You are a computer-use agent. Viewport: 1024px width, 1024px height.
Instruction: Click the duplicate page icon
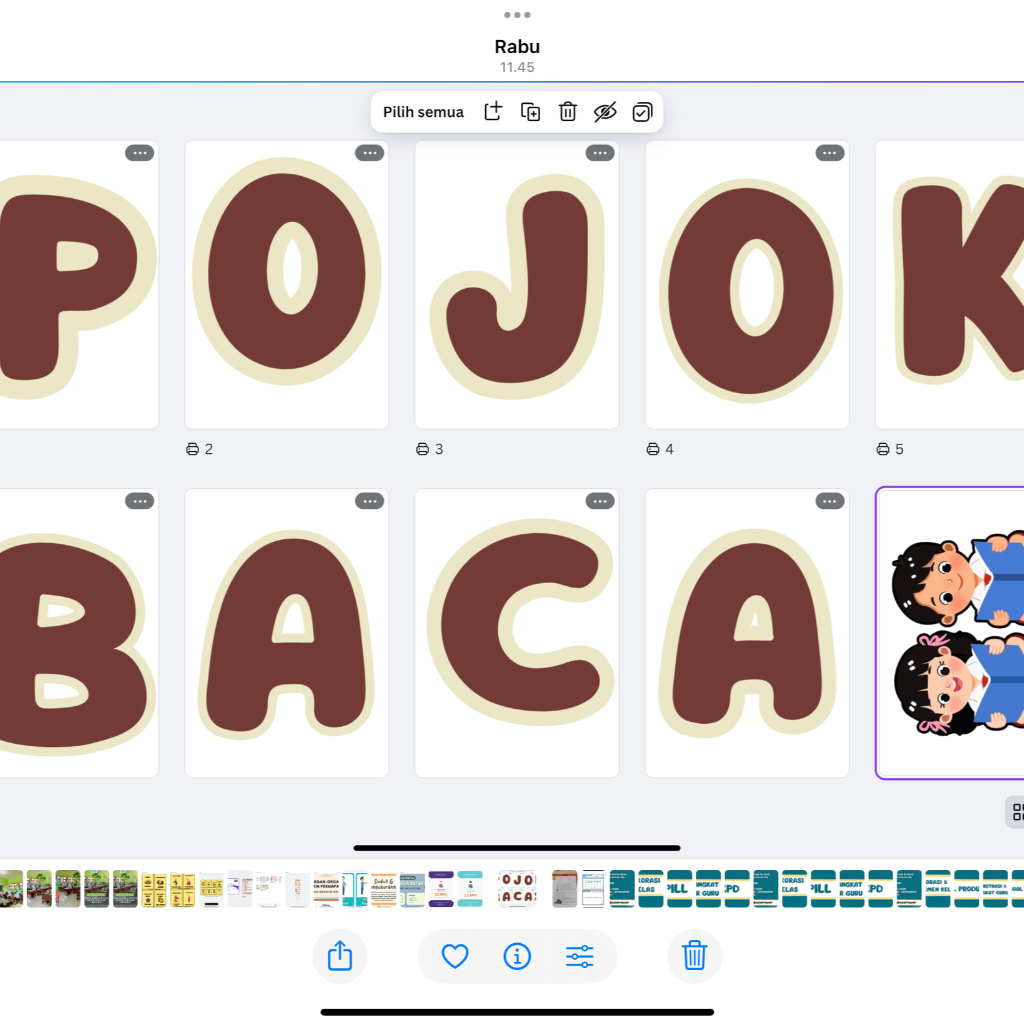[531, 112]
